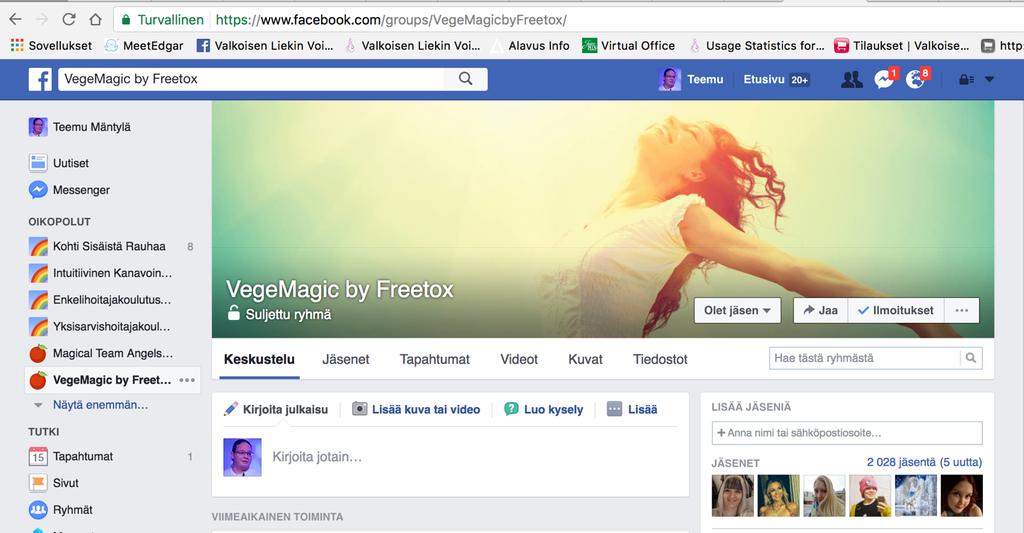Screen dimensions: 1024x533
Task: Open browser home page icon
Action: (95, 20)
